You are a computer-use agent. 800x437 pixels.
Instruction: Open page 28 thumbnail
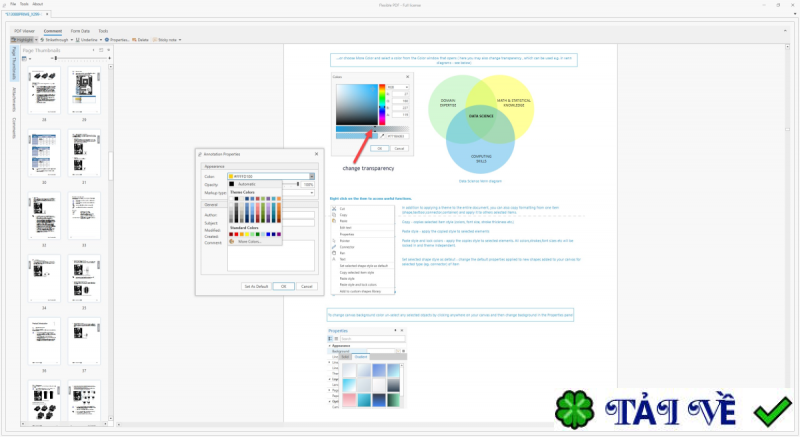[44, 90]
